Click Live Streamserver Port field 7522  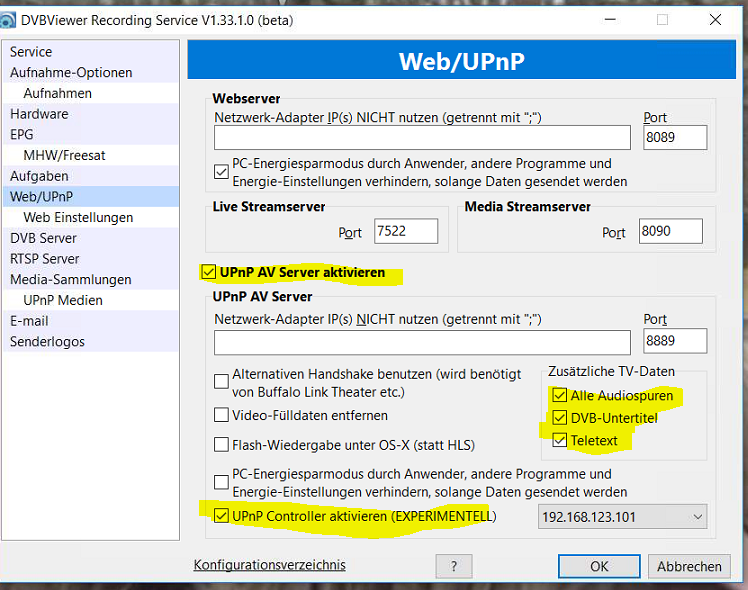pos(406,231)
